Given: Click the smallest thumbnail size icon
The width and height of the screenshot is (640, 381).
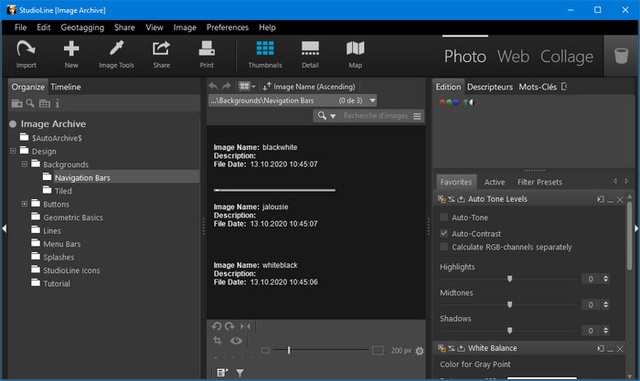Looking at the screenshot, I should pos(265,350).
